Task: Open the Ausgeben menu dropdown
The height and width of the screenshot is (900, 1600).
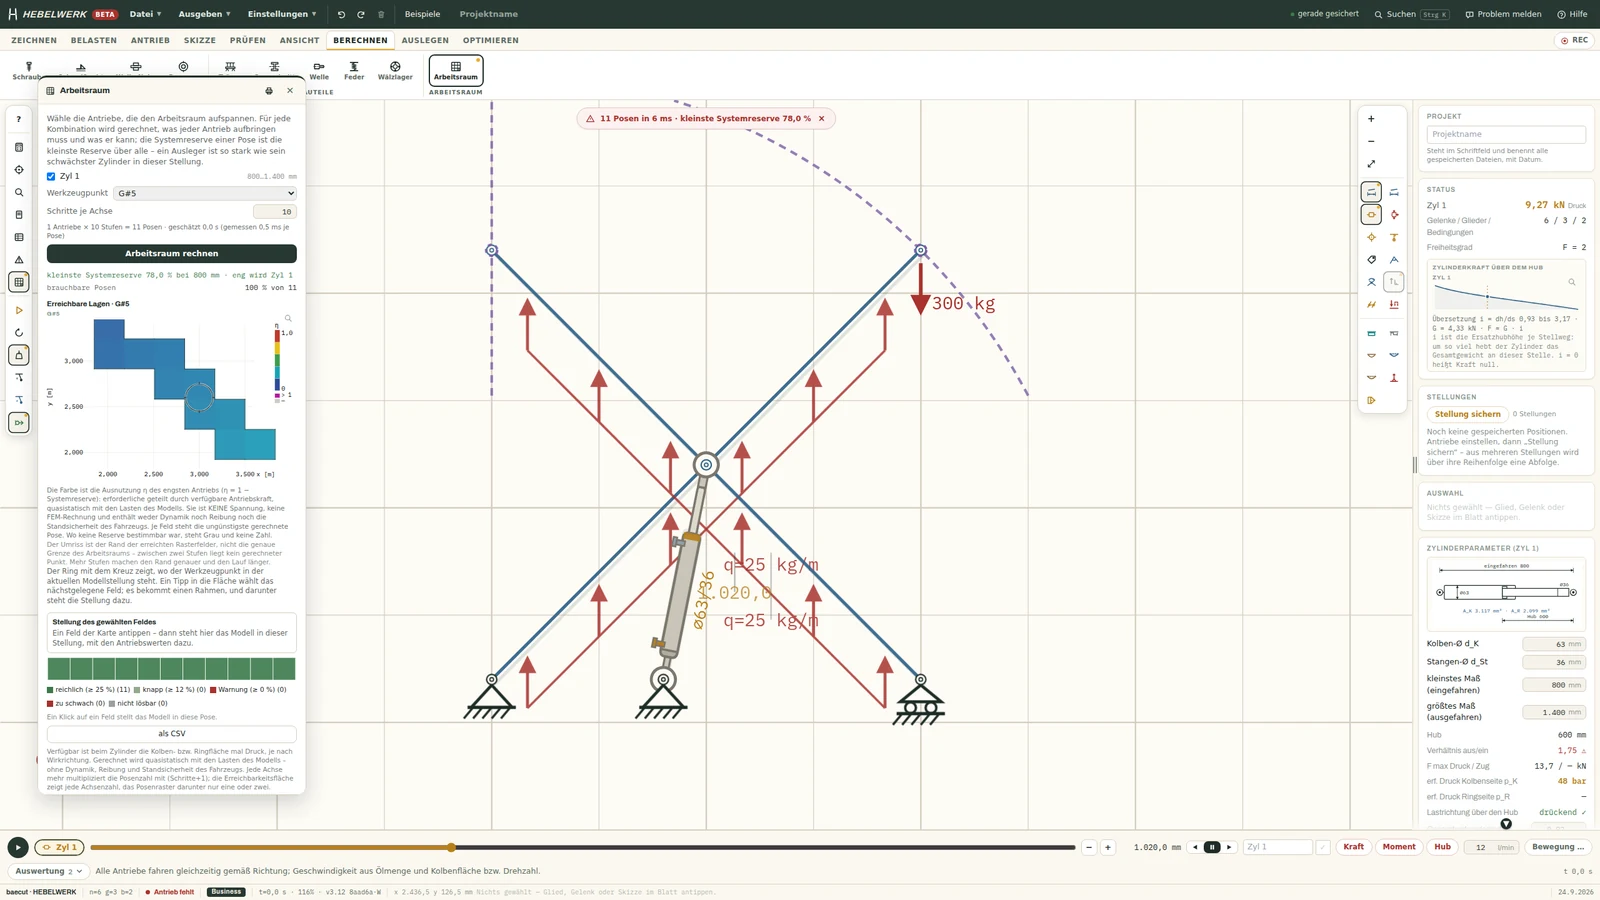Action: pos(204,14)
